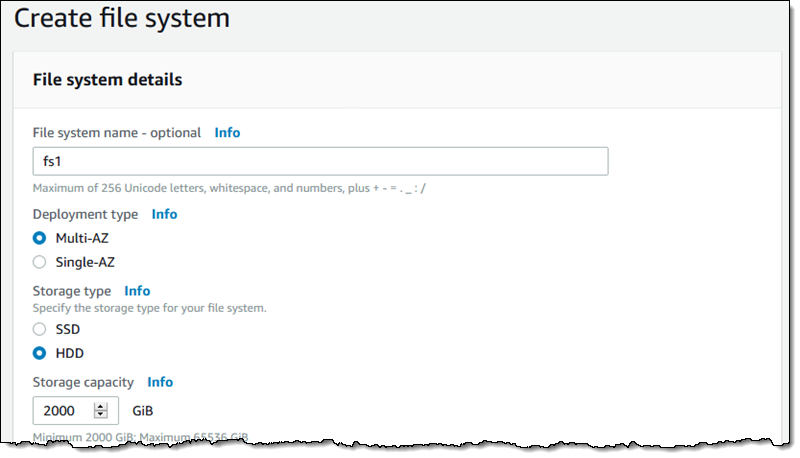Click the GiB unit label

(143, 410)
